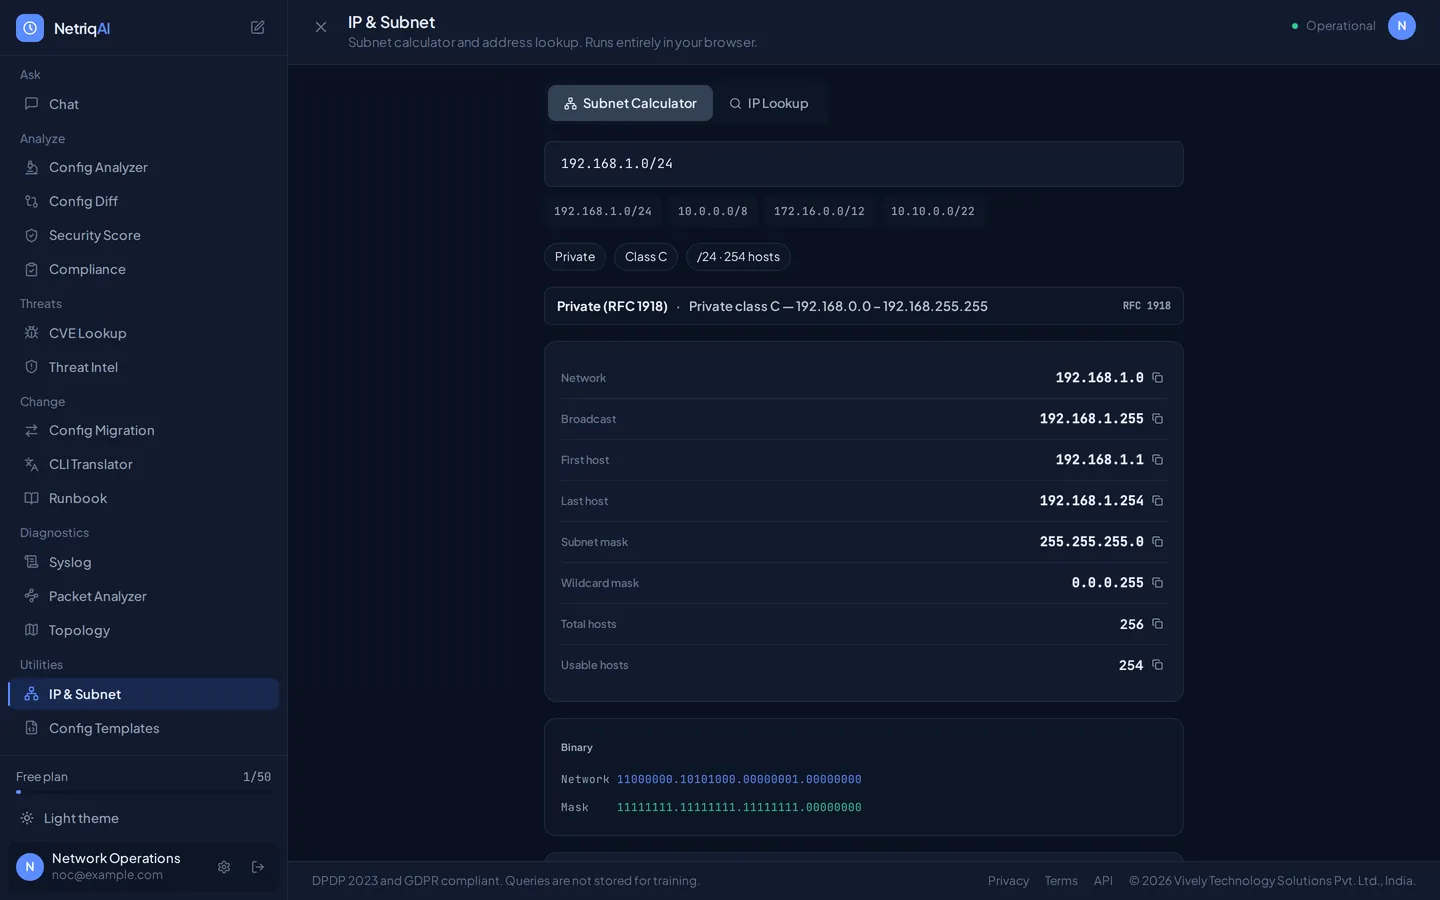The height and width of the screenshot is (900, 1440).
Task: Open Config Templates
Action: (x=143, y=728)
